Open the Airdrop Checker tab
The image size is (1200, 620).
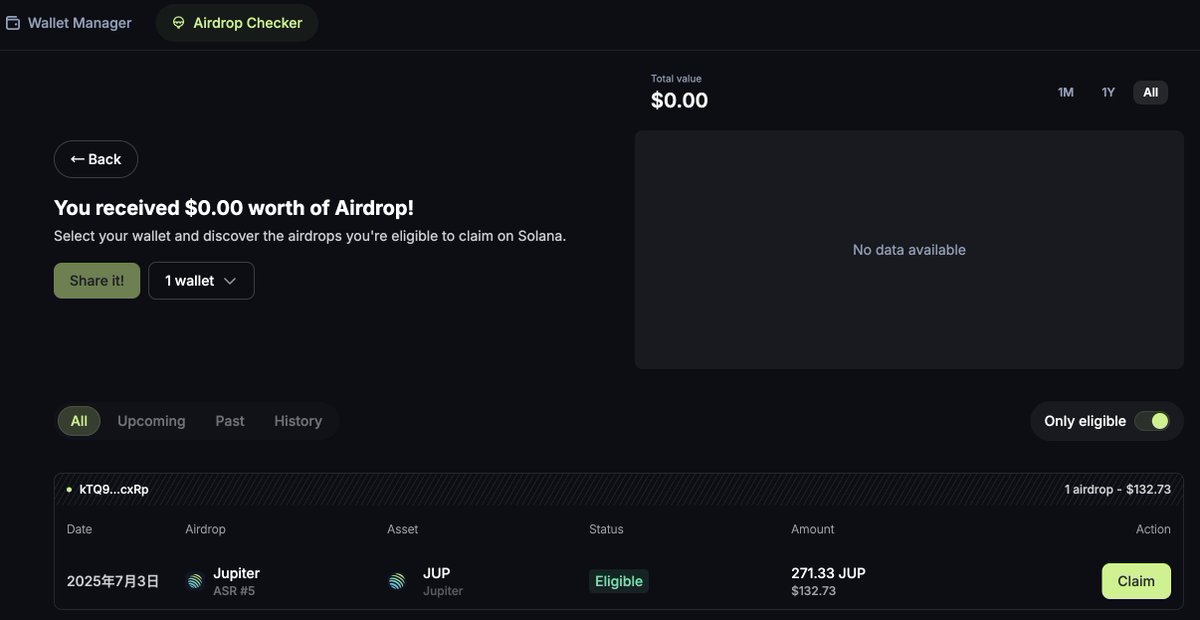click(x=237, y=23)
